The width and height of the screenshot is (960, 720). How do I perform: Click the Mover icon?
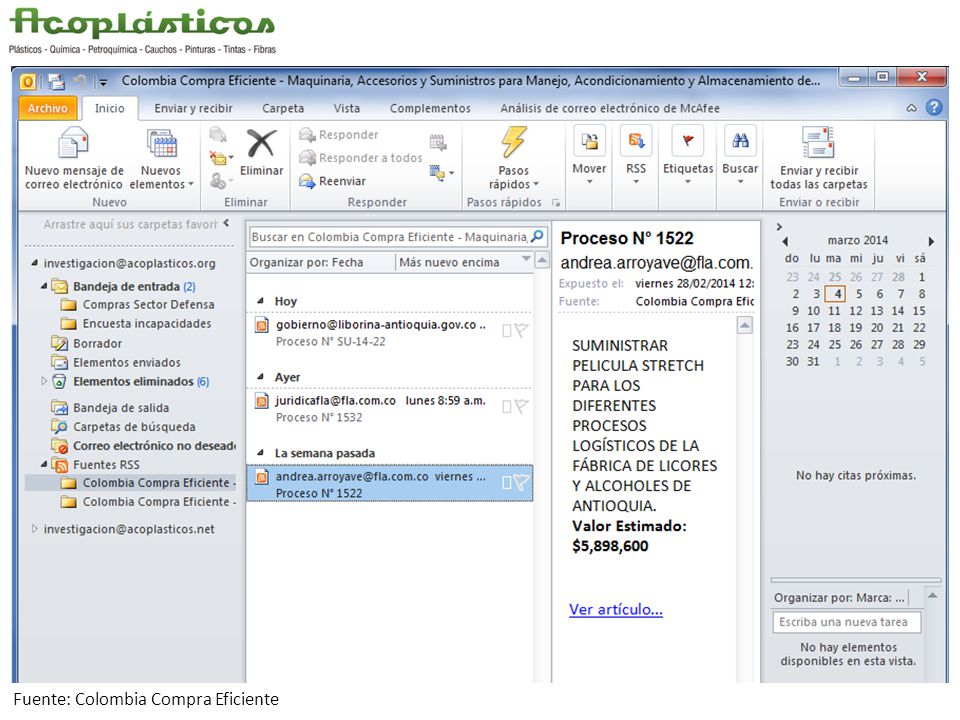tap(590, 141)
